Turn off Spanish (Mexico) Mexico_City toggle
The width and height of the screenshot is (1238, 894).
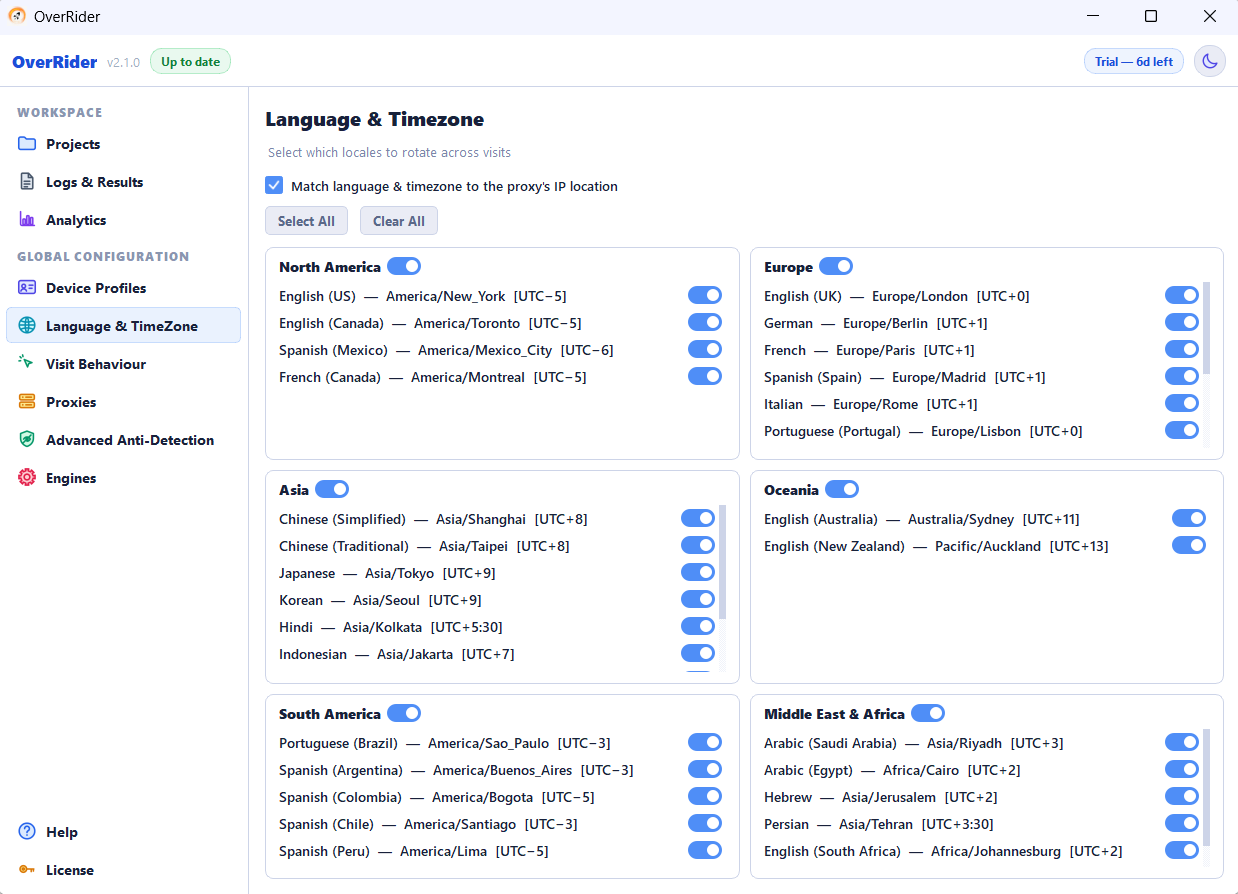705,349
